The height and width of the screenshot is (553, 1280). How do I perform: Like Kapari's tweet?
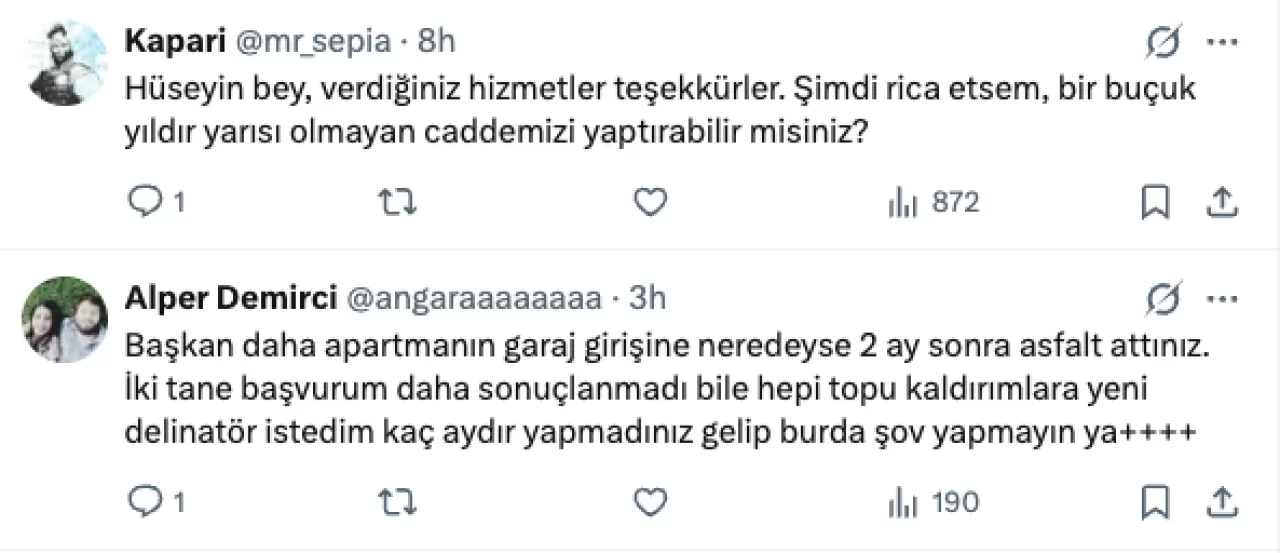pyautogui.click(x=651, y=203)
